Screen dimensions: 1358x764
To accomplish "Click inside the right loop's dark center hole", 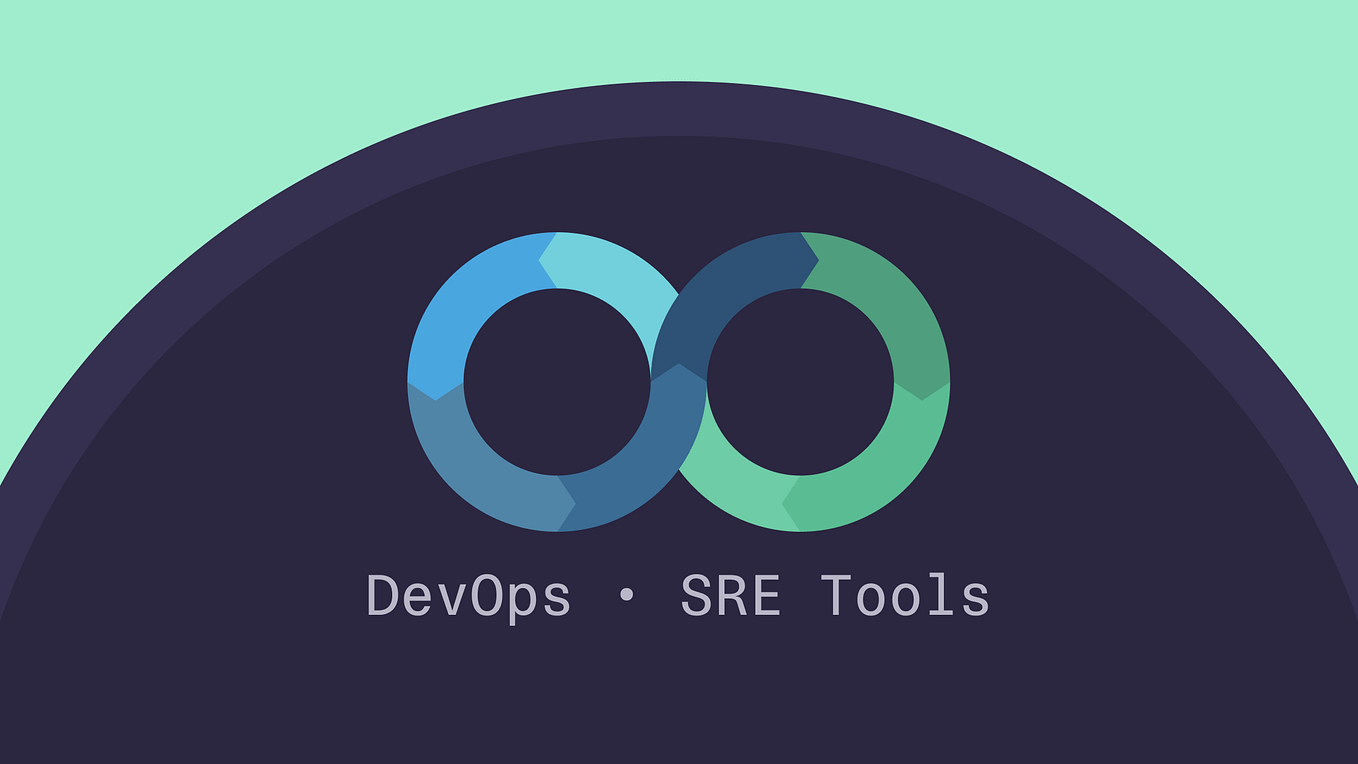I will pyautogui.click(x=800, y=380).
